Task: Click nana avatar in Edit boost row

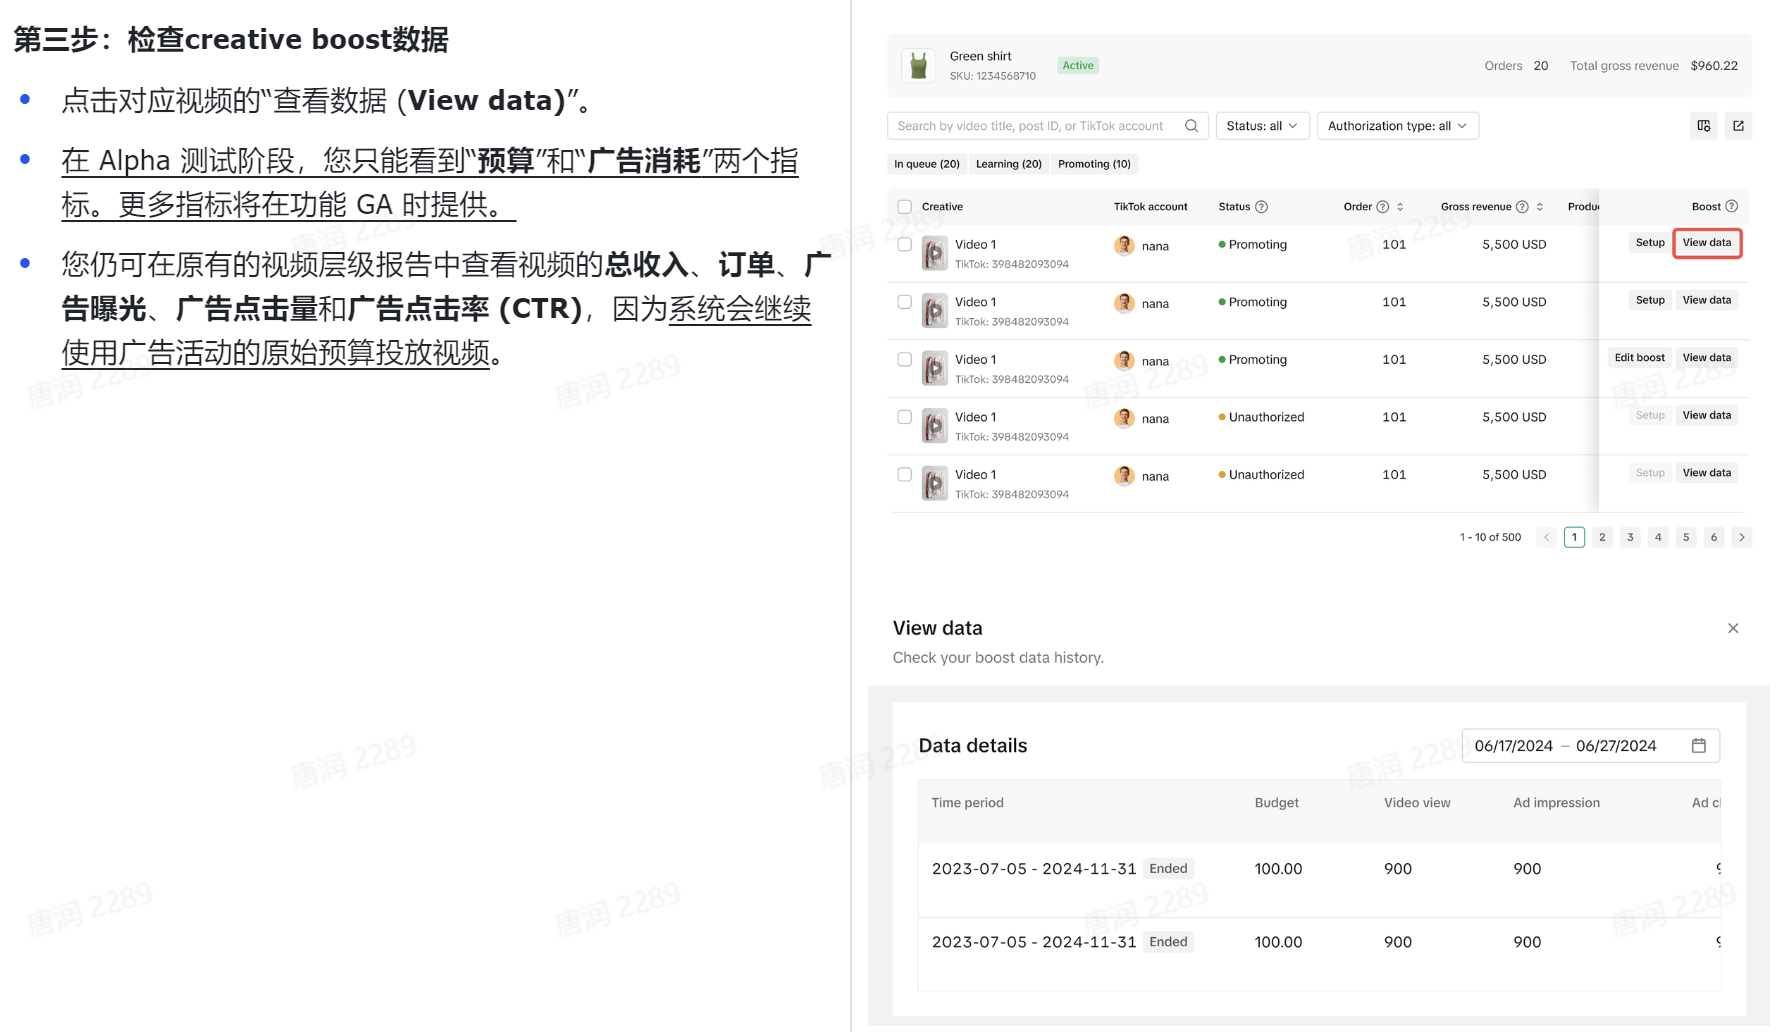Action: tap(1124, 360)
